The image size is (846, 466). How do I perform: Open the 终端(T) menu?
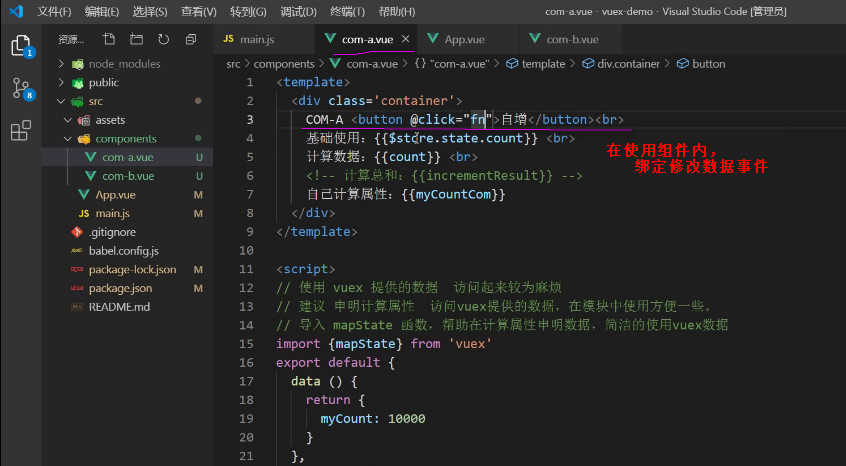[347, 11]
